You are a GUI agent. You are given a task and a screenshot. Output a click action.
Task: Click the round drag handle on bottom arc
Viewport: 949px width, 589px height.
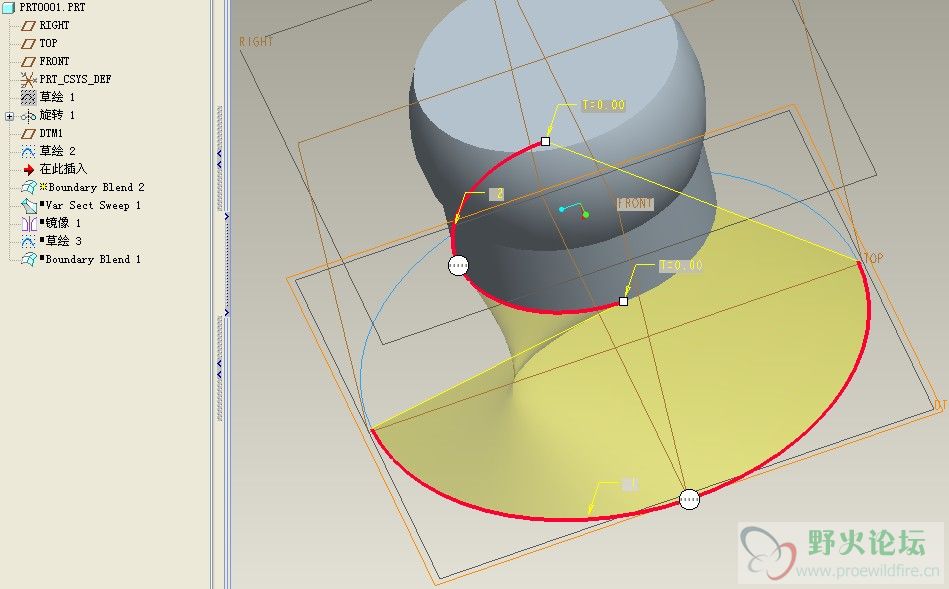(689, 499)
